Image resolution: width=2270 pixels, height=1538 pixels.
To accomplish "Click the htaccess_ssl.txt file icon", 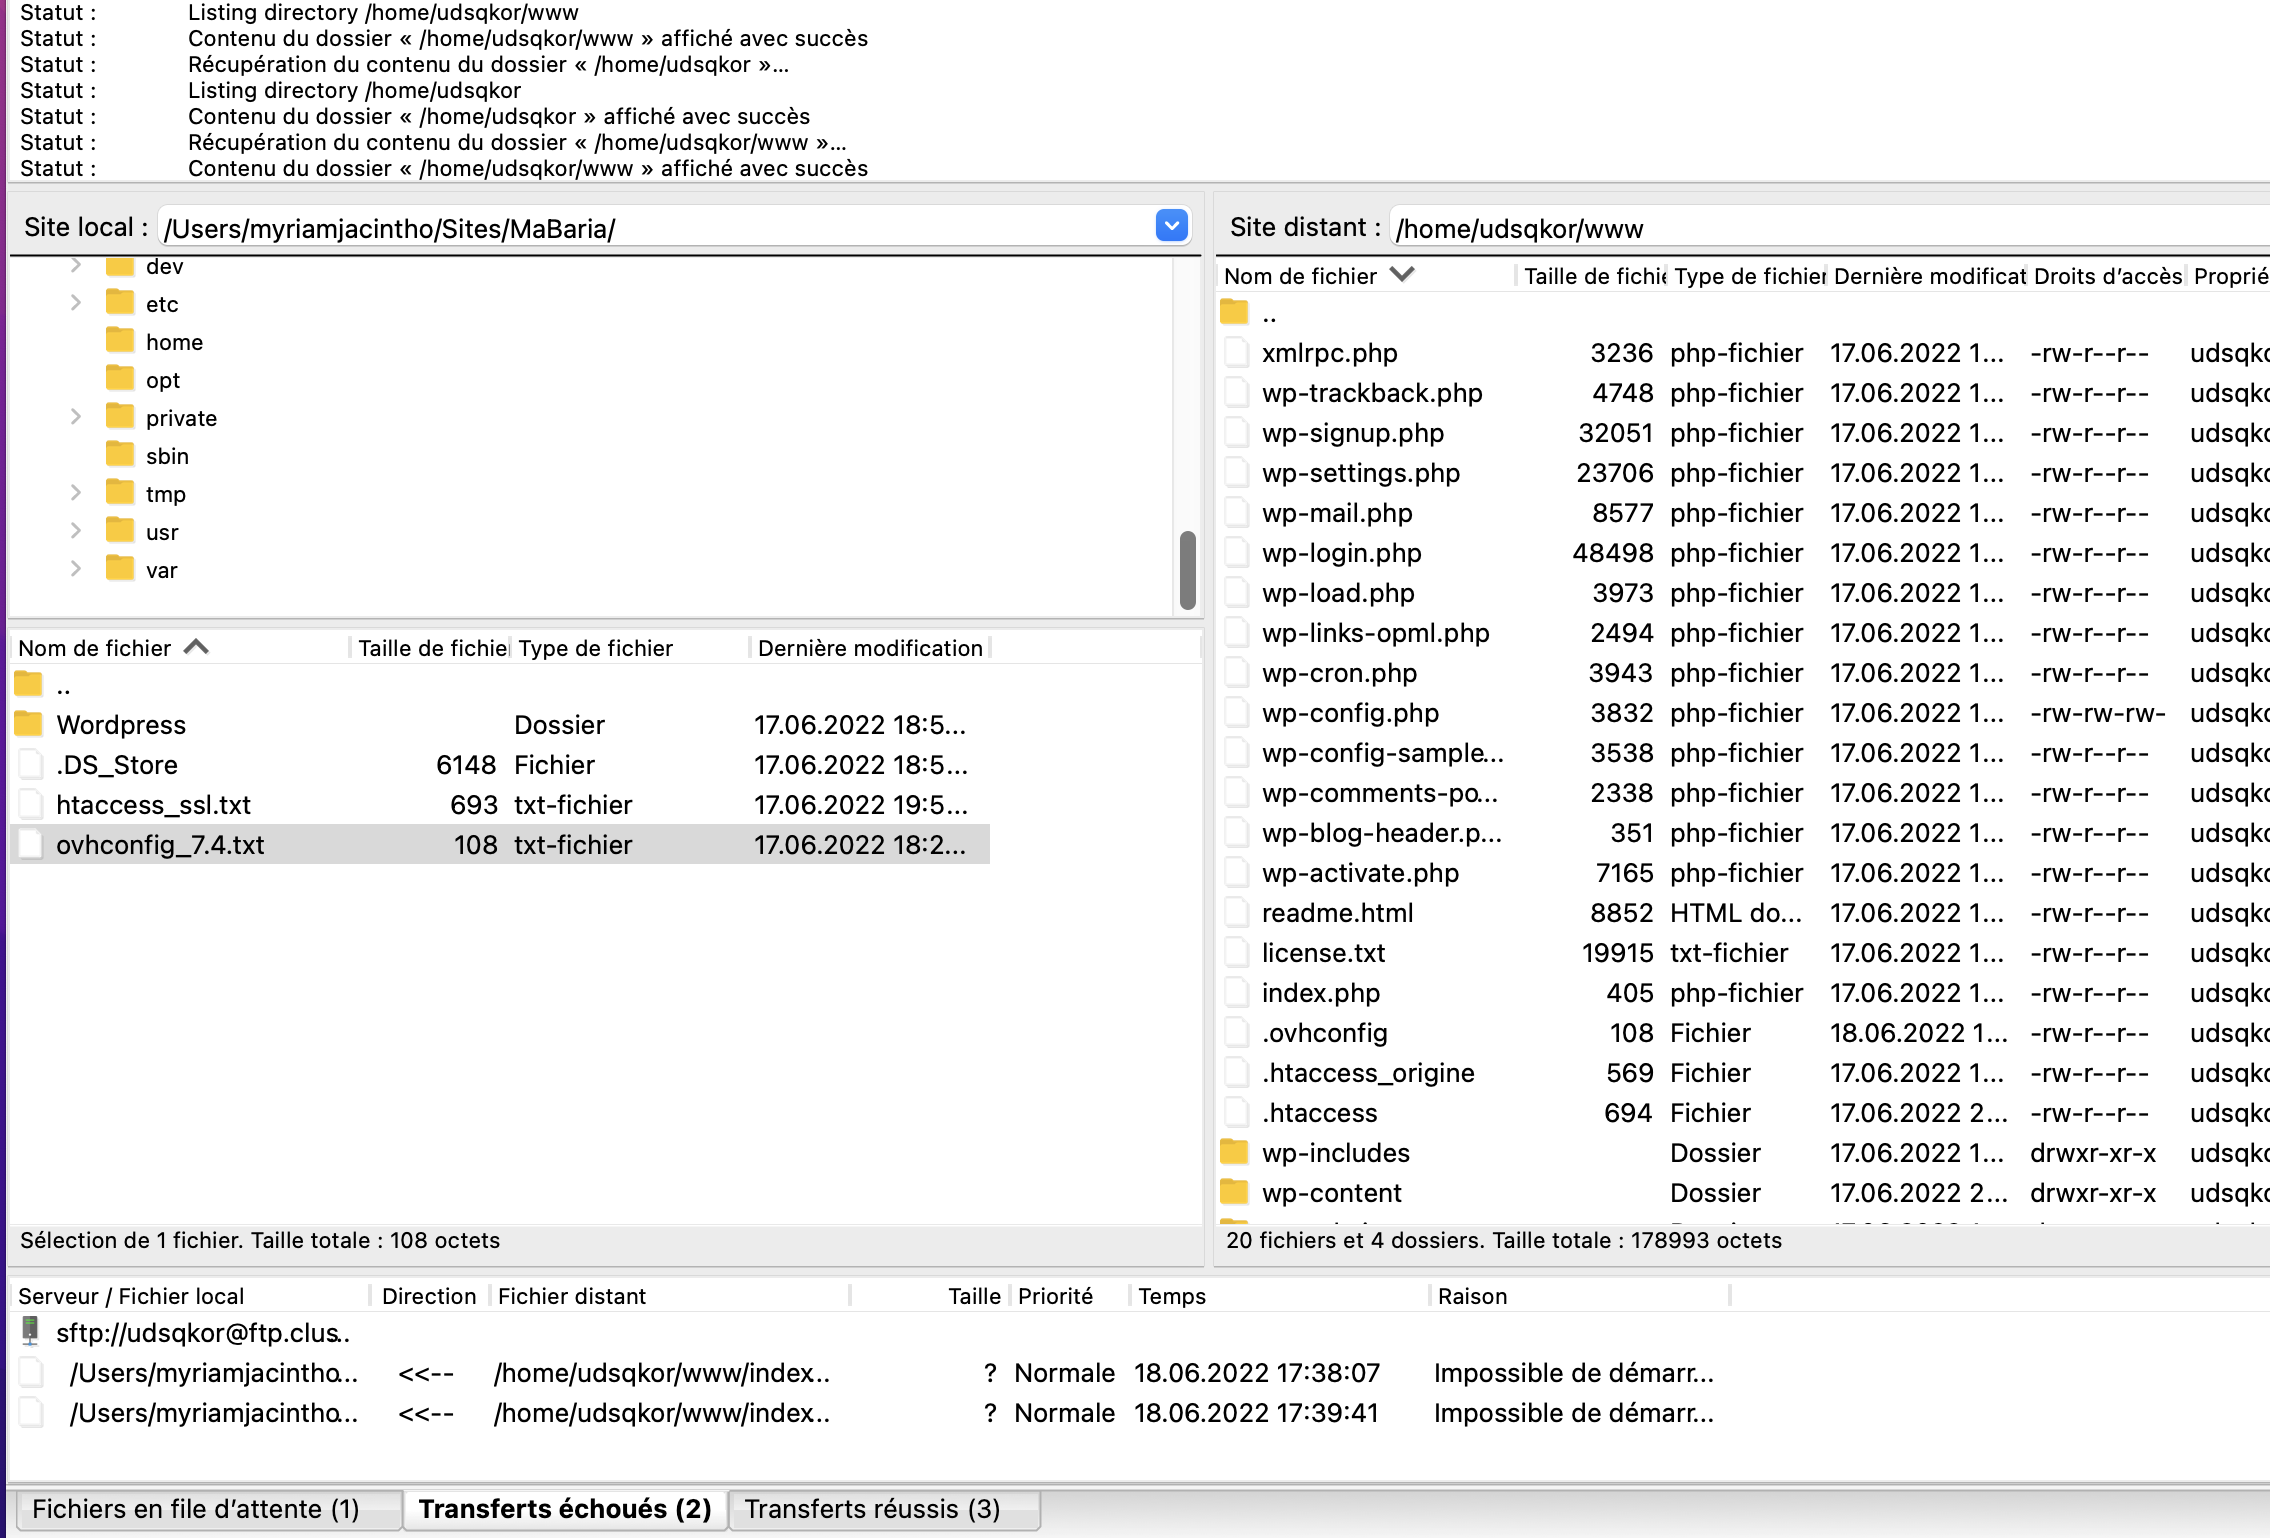I will [x=31, y=804].
